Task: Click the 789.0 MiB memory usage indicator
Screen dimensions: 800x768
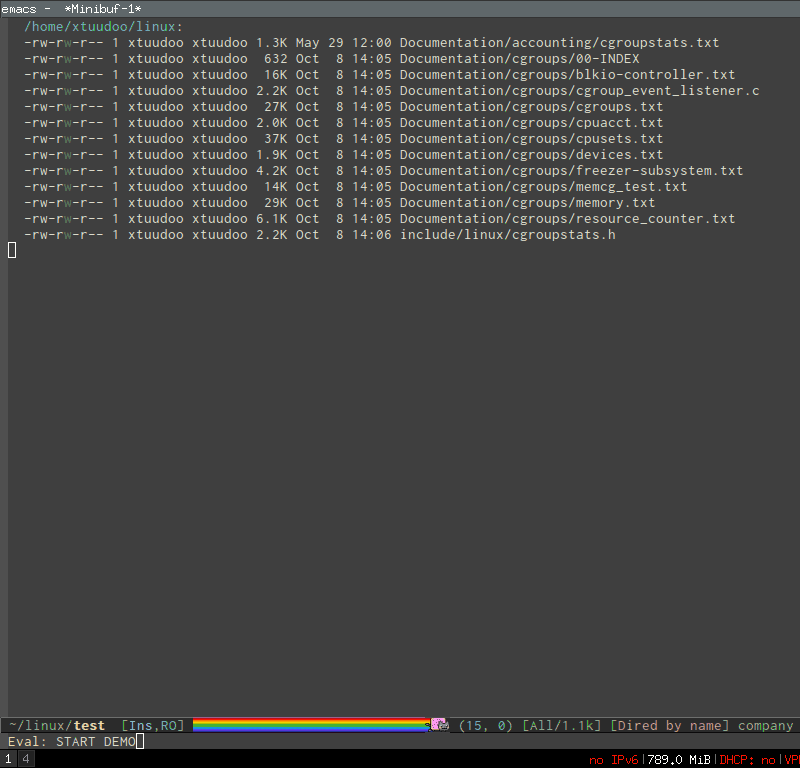Action: [x=677, y=759]
